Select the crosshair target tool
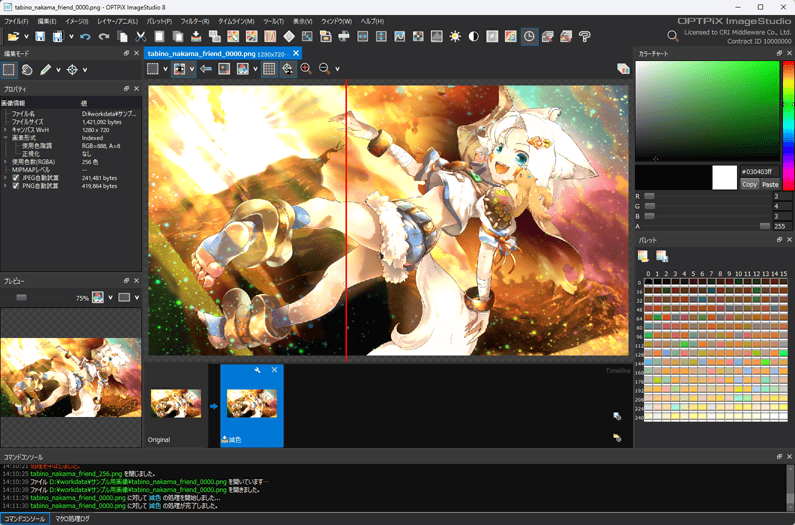Screen dimensions: 795x525 73,70
